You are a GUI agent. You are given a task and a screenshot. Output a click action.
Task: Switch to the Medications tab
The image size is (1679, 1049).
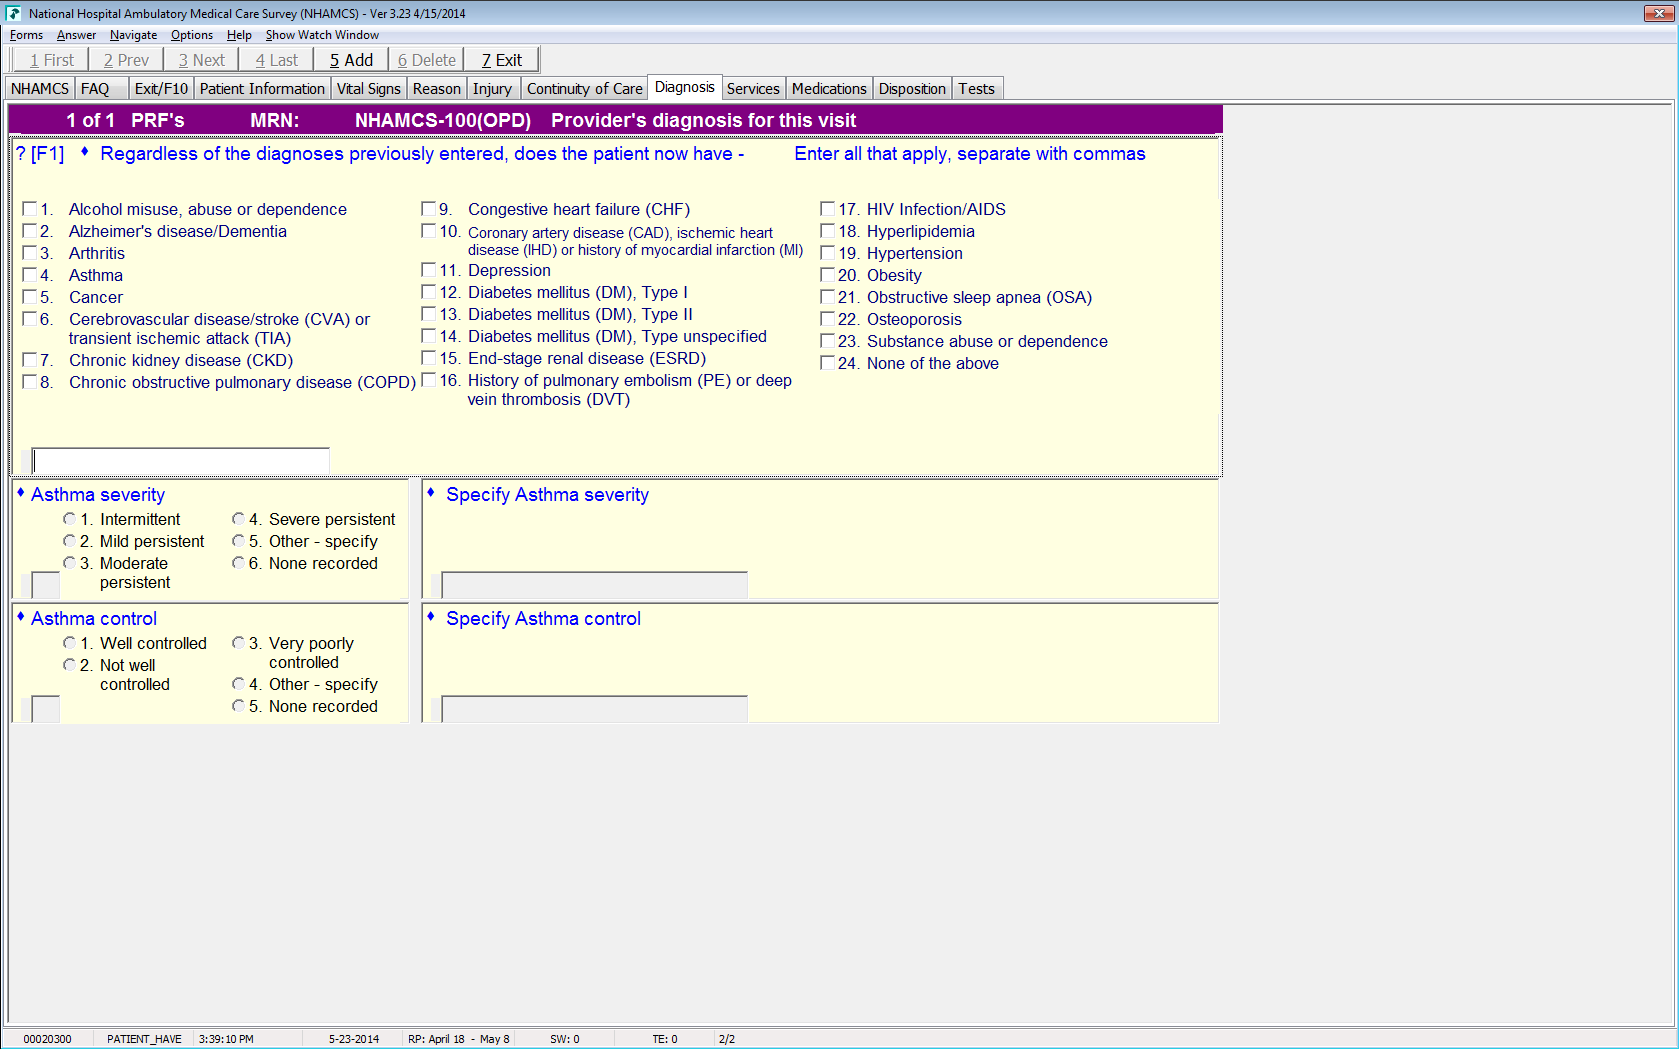tap(828, 89)
